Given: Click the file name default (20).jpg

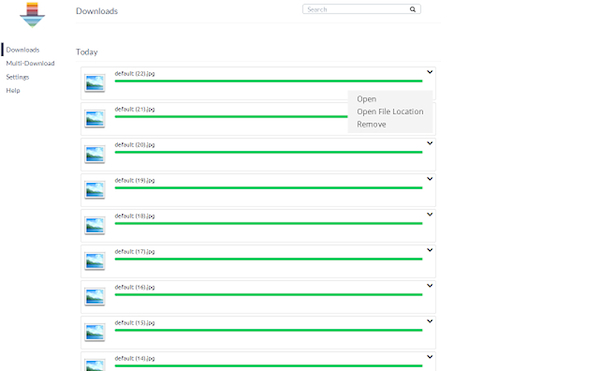Looking at the screenshot, I should (135, 145).
